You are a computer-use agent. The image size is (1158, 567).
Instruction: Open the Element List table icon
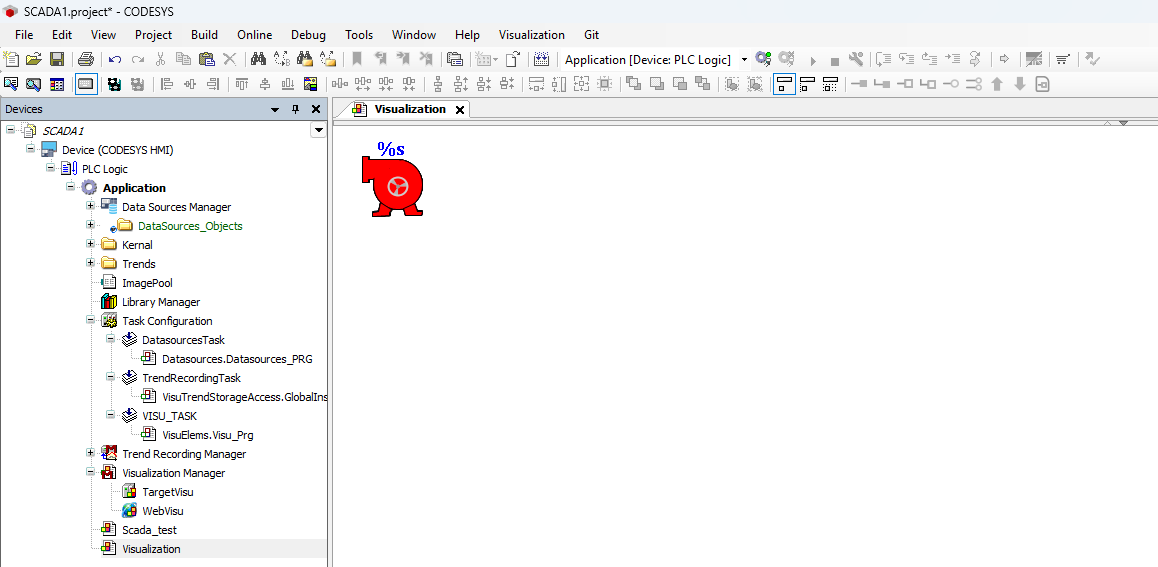coord(57,84)
